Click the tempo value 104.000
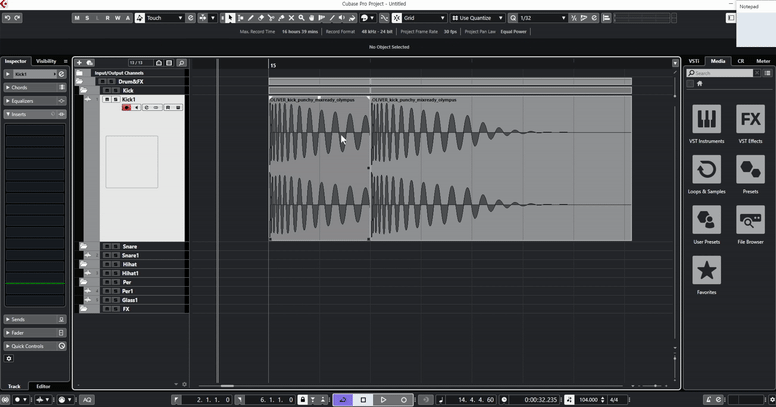The image size is (776, 407). click(588, 400)
